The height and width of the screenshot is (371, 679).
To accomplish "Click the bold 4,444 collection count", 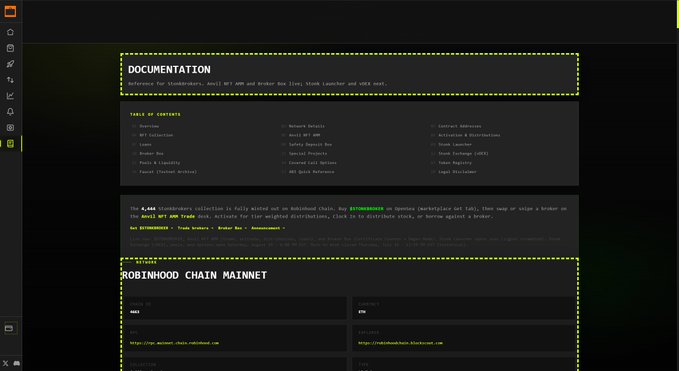I will coord(148,209).
